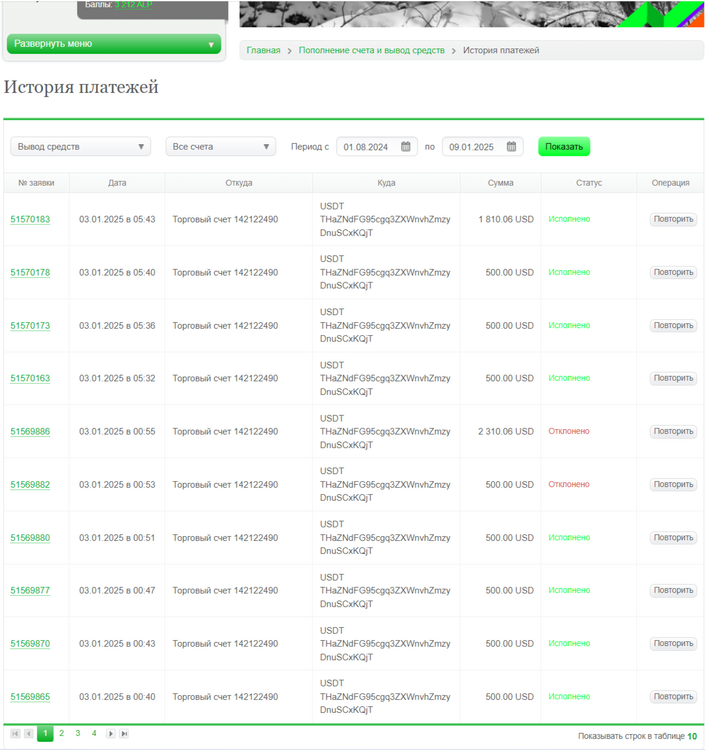Click 'Исполнено' status of request 51570183
This screenshot has height=750, width=705.
click(569, 219)
